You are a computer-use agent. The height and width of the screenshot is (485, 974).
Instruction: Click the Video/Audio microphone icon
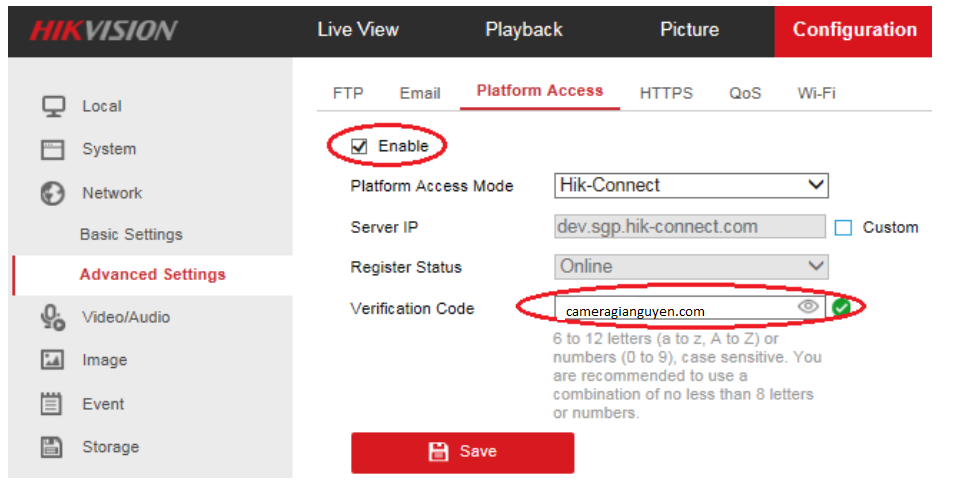(53, 317)
